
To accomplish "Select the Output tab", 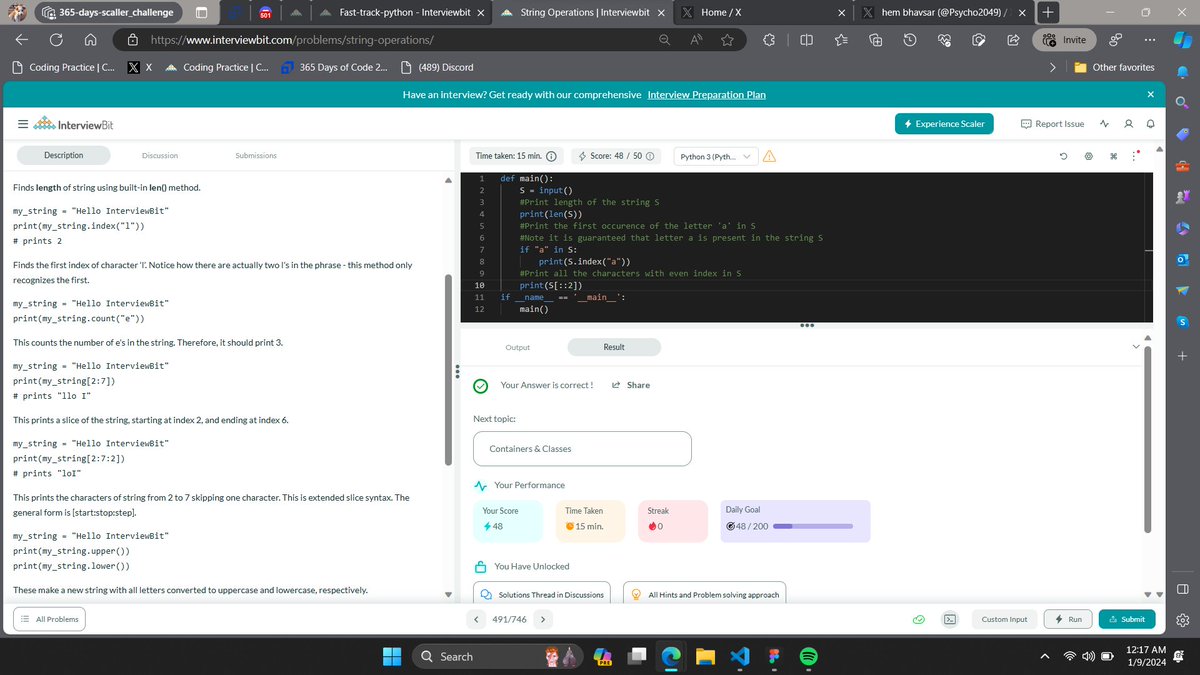I will pyautogui.click(x=517, y=347).
